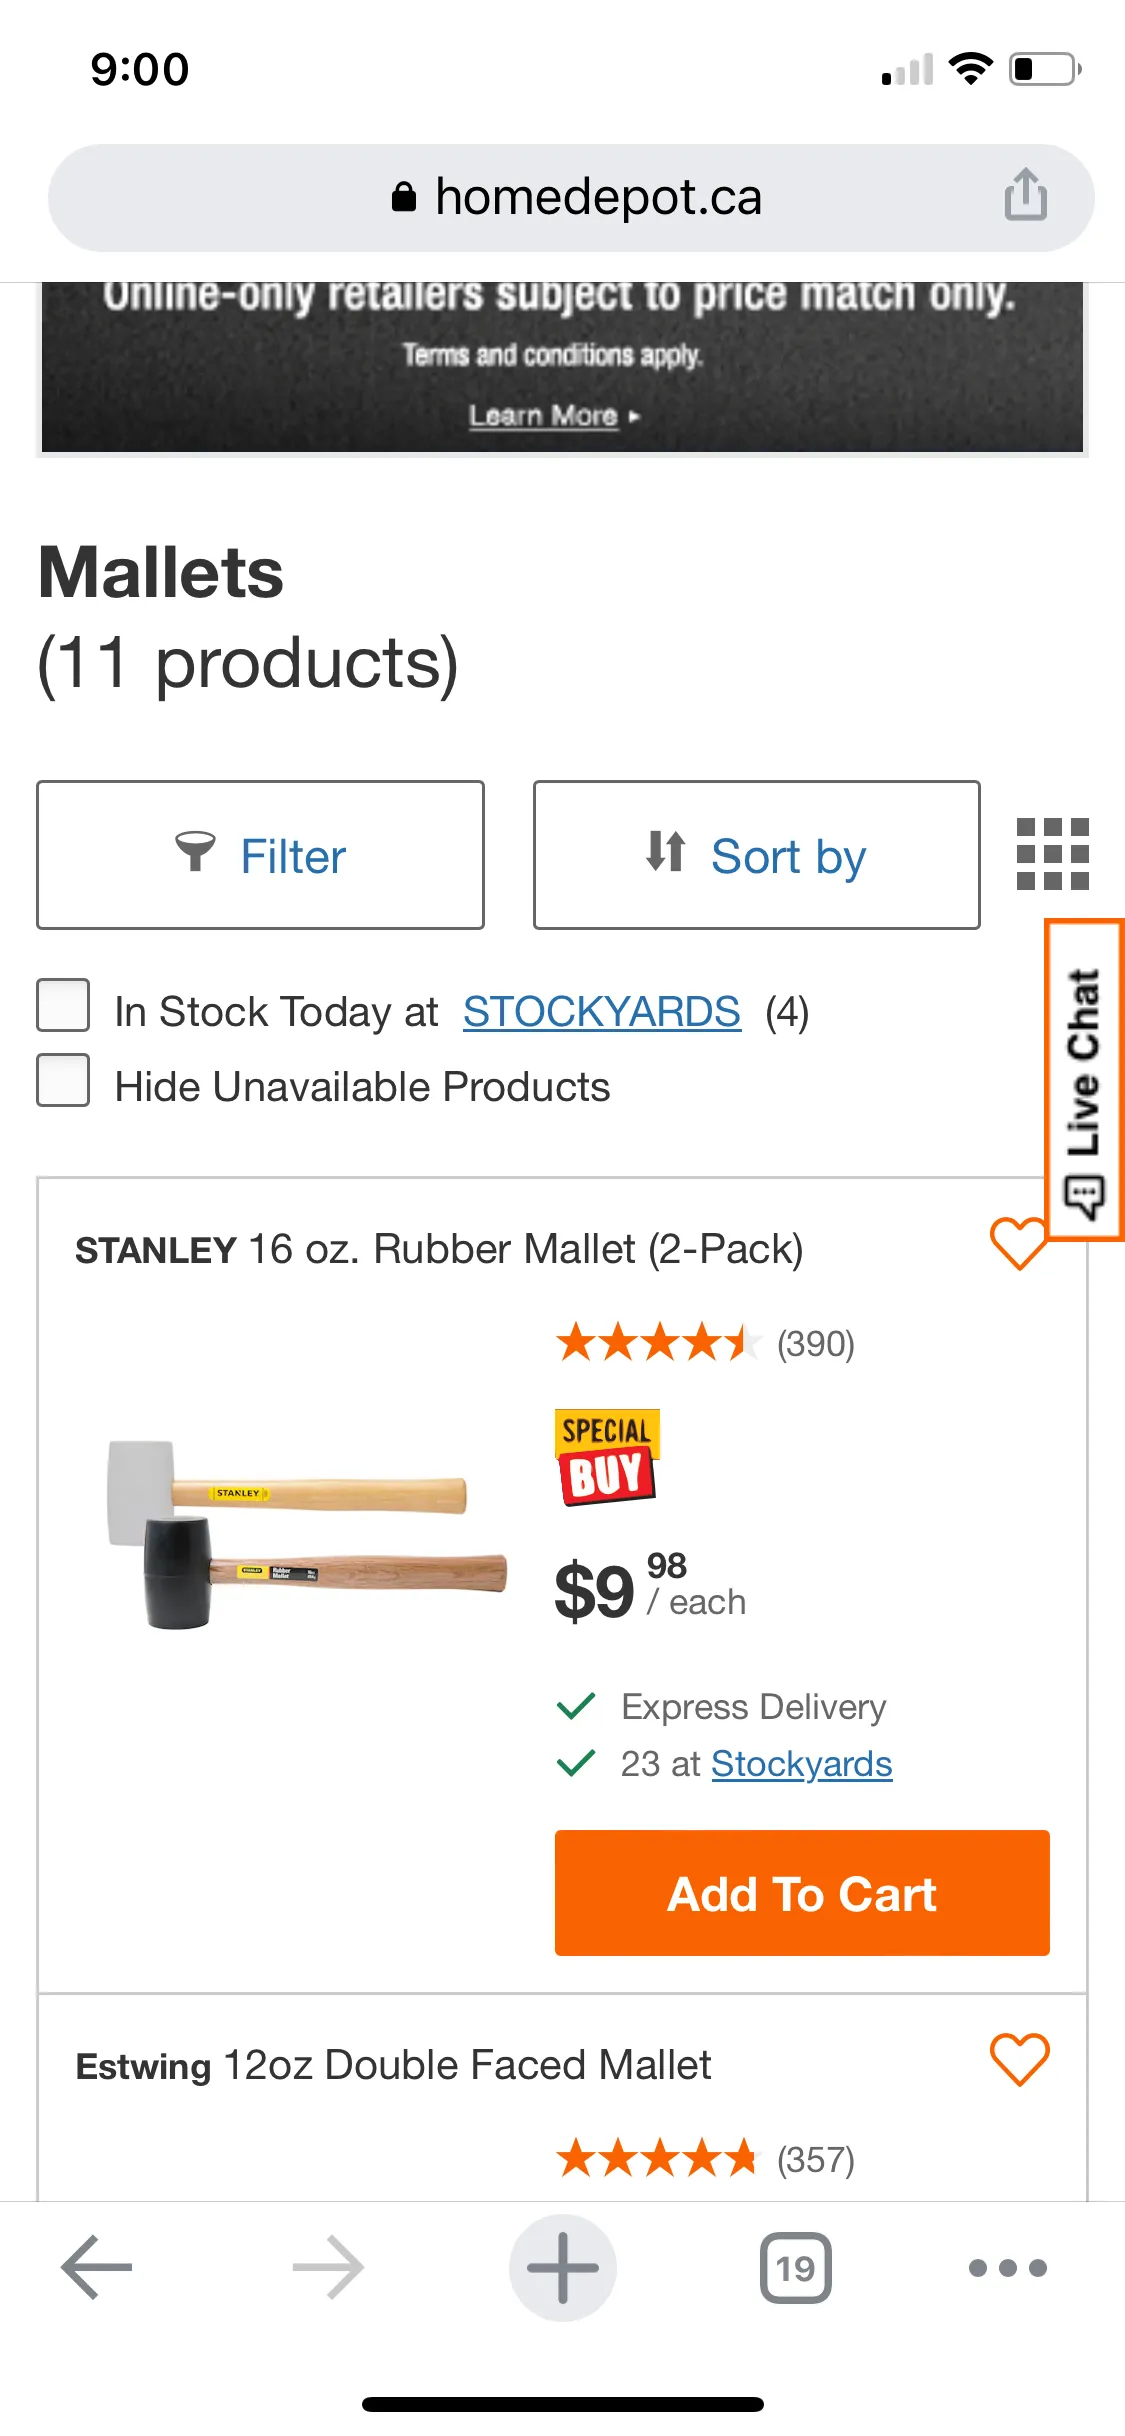
Task: Open the Sort by menu
Action: 756,855
